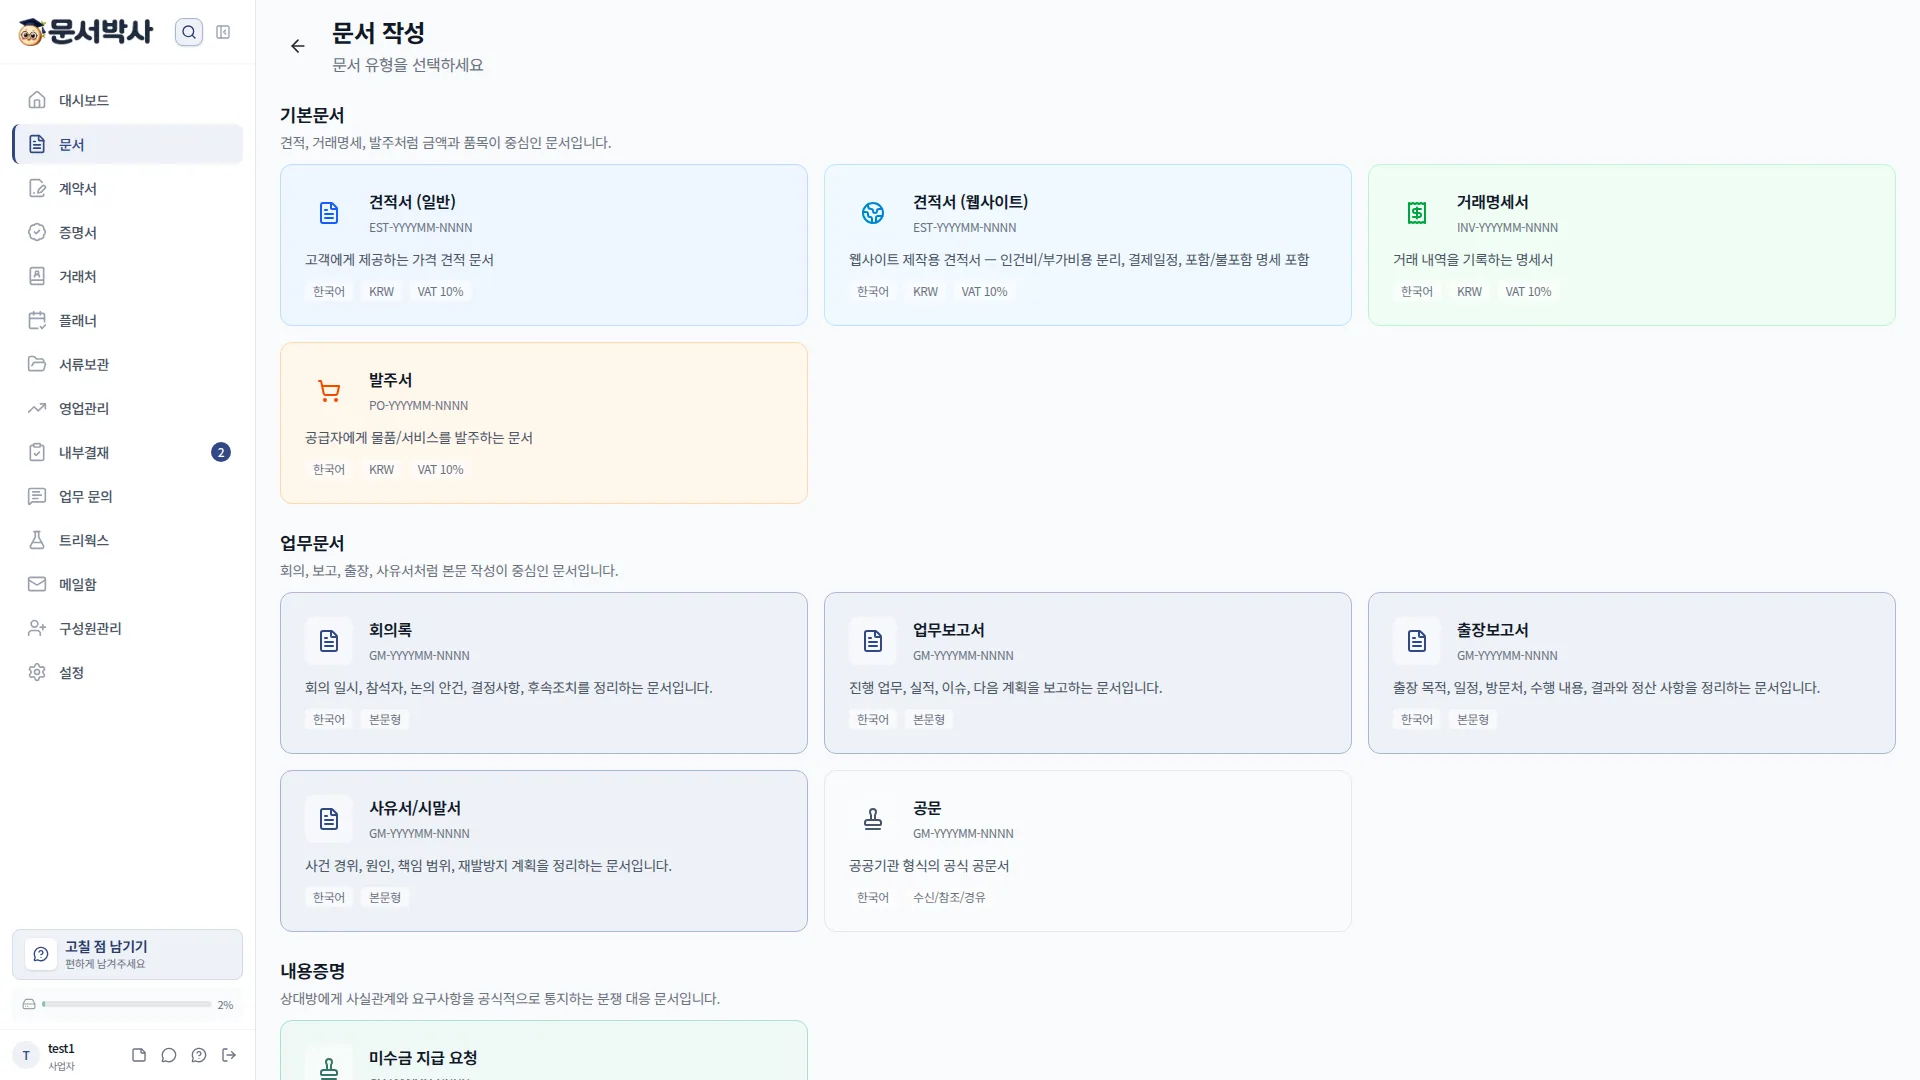Image resolution: width=1920 pixels, height=1080 pixels.
Task: Select the 회의록 document type
Action: (x=543, y=673)
